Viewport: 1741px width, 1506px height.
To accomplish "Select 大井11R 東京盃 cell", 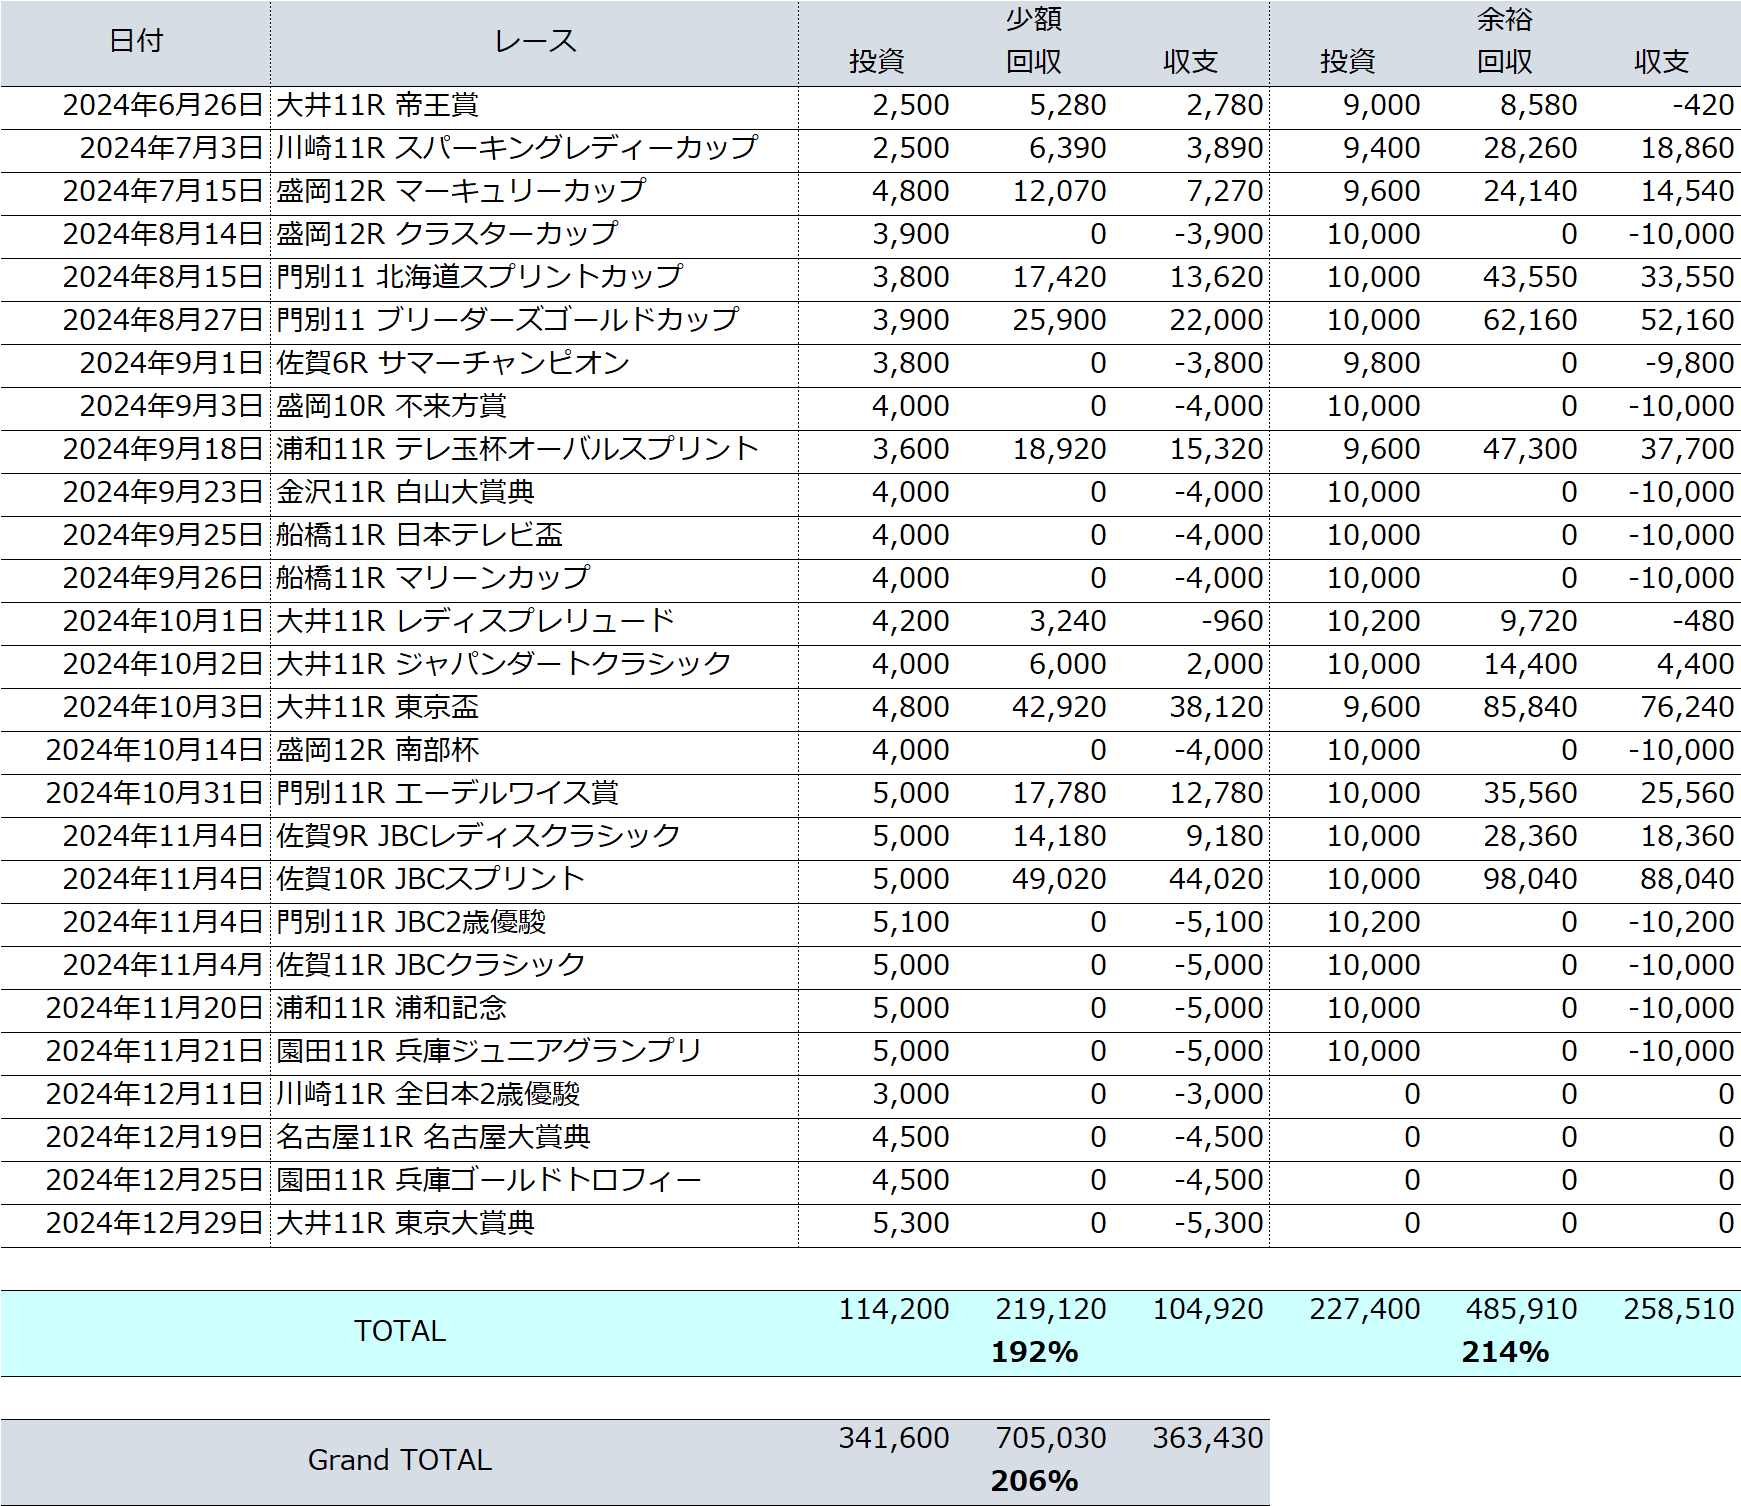I will click(x=377, y=707).
